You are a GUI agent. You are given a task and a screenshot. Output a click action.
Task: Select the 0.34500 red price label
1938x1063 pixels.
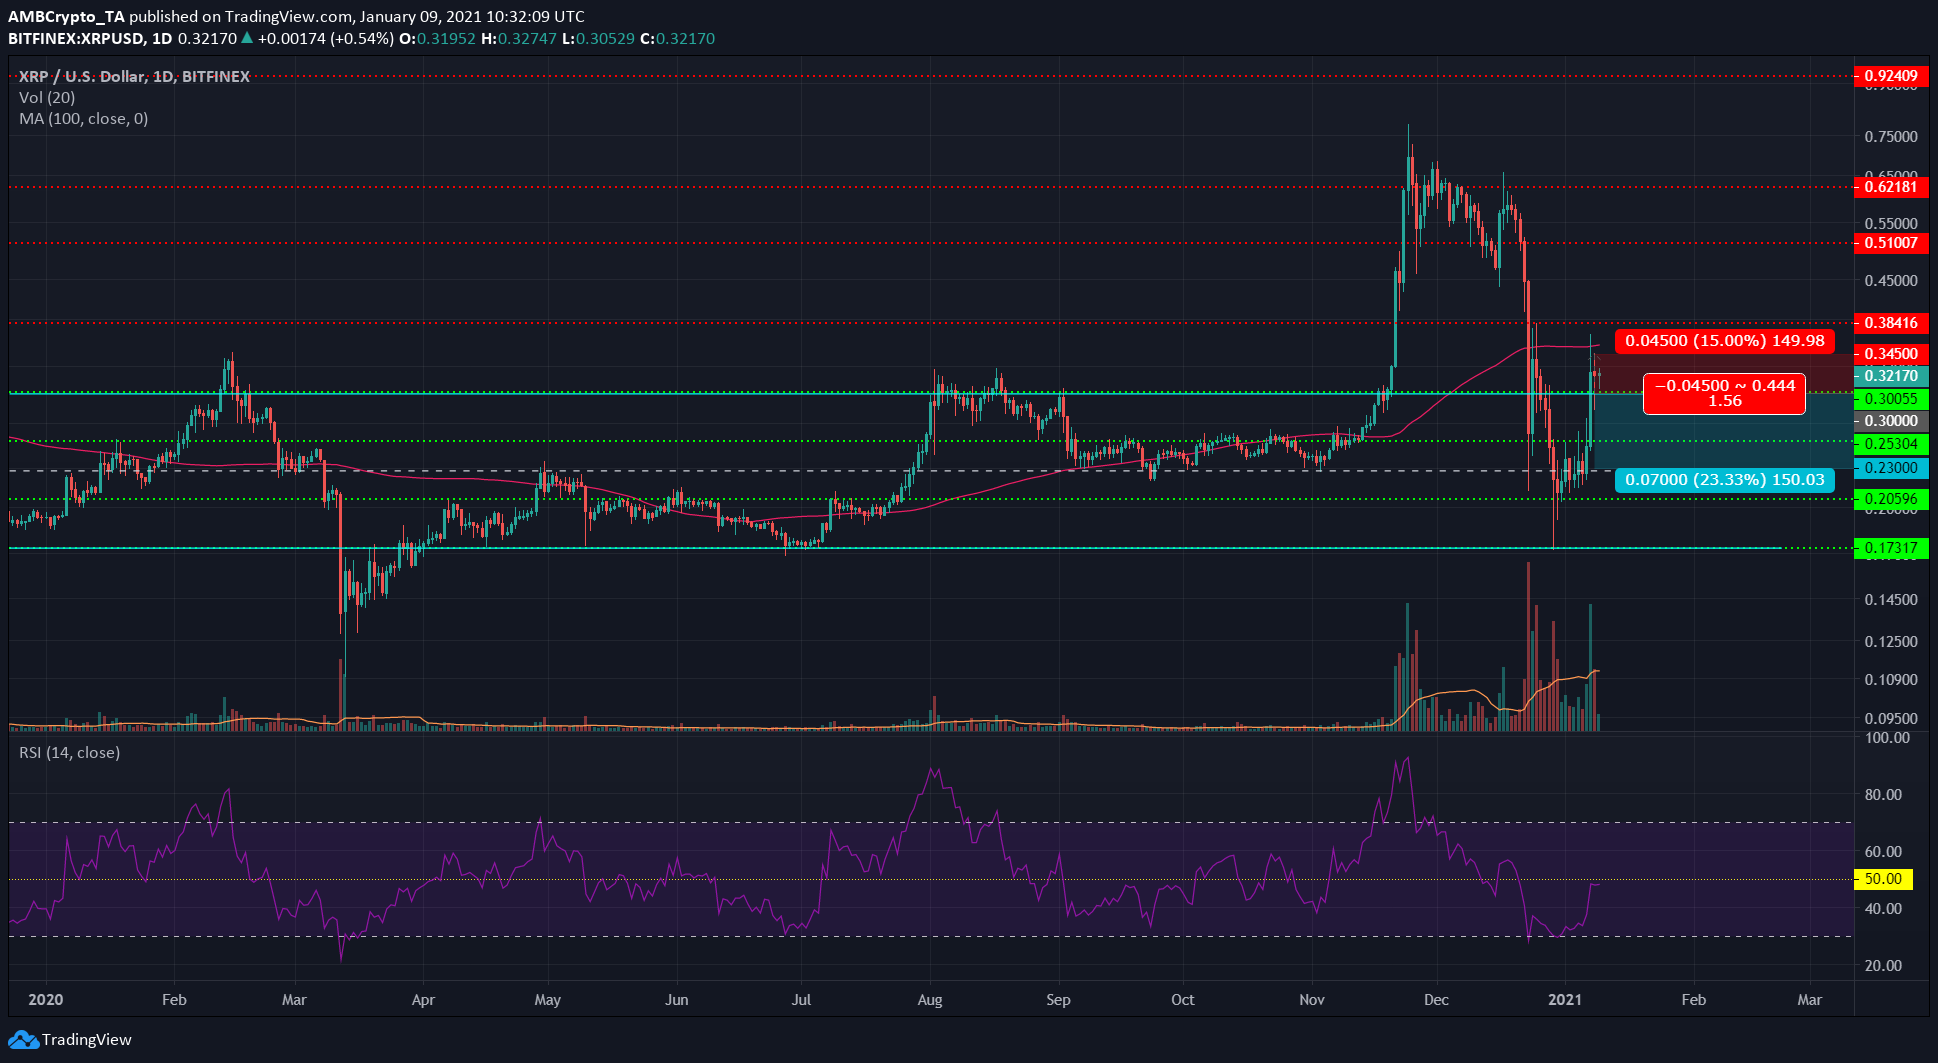click(x=1891, y=354)
